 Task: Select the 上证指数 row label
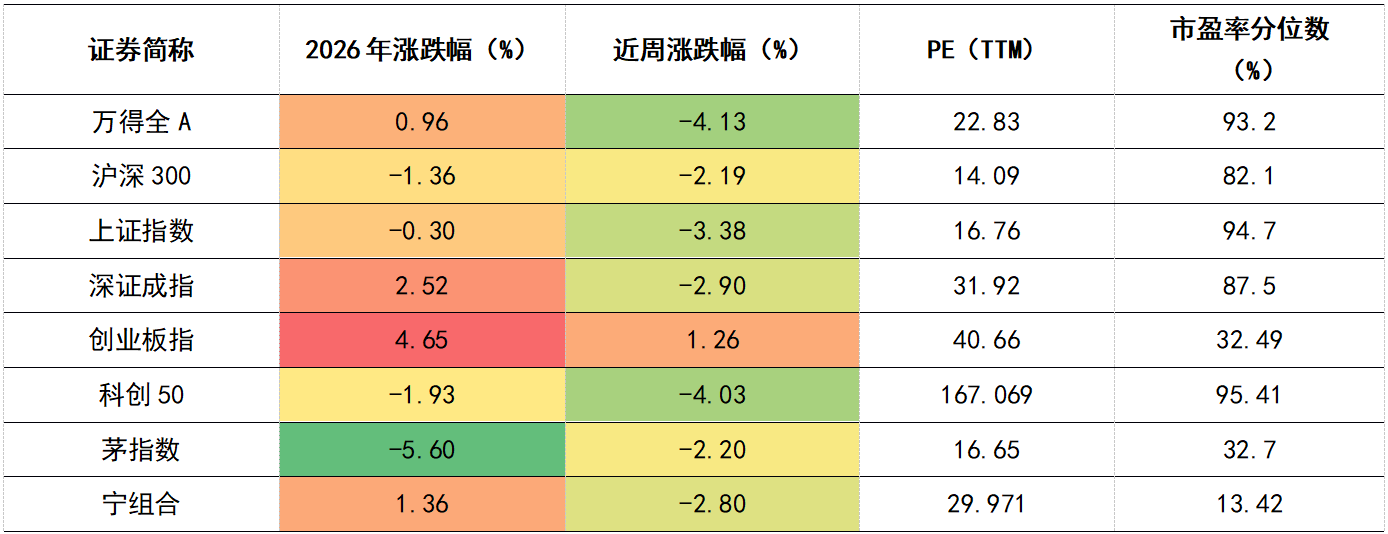[x=140, y=231]
